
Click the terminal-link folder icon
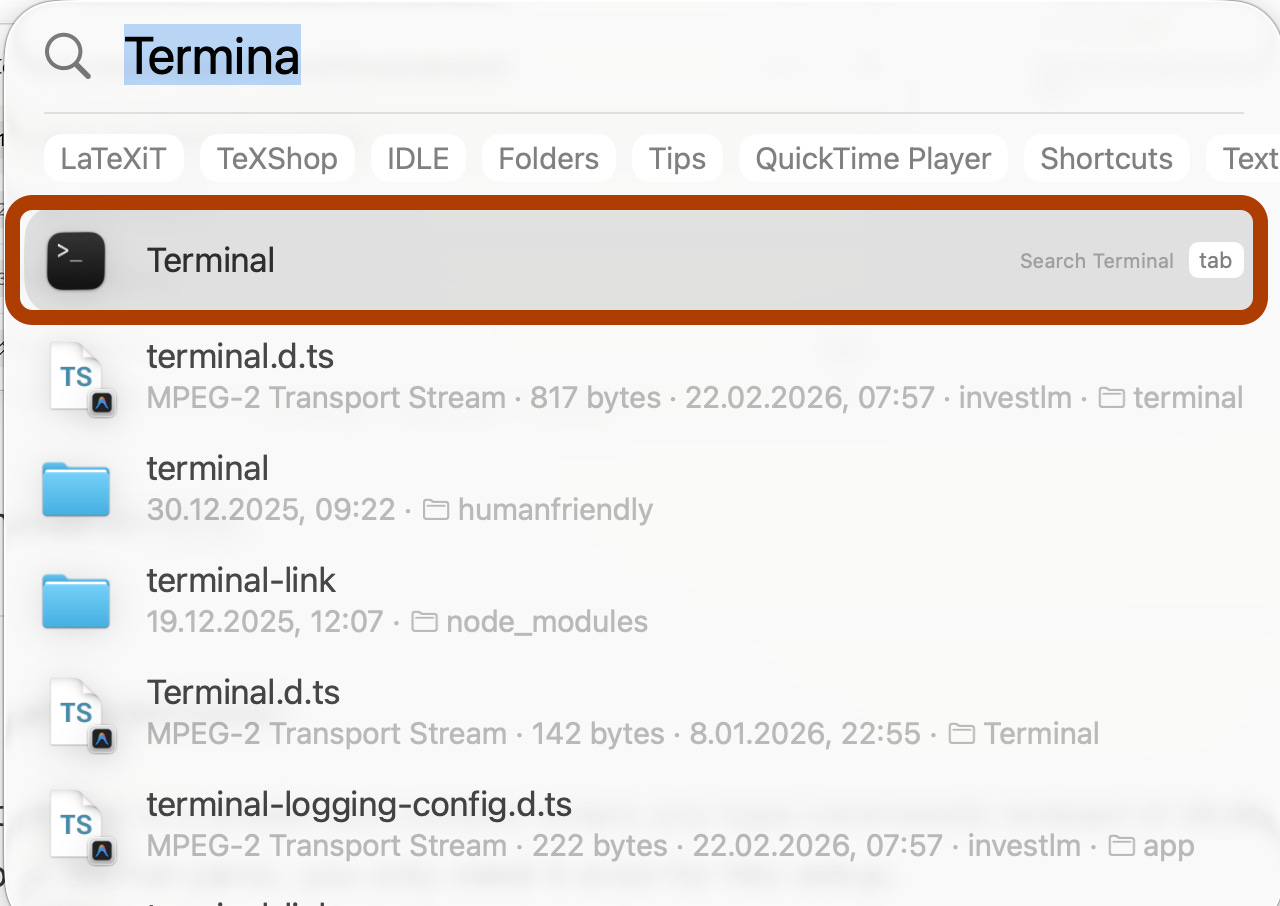76,601
